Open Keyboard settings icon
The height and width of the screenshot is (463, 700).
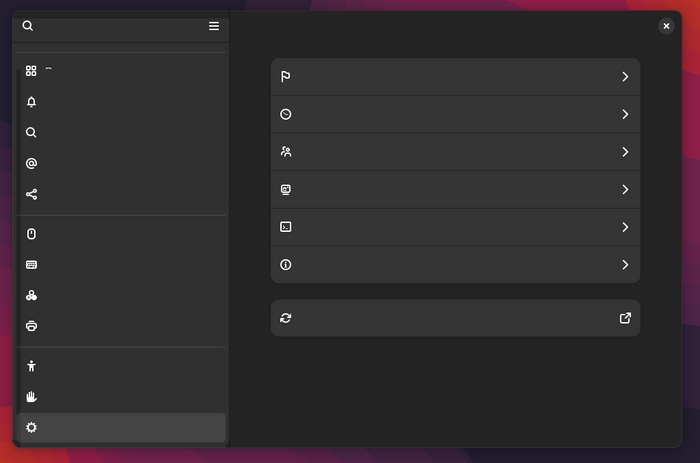31,265
